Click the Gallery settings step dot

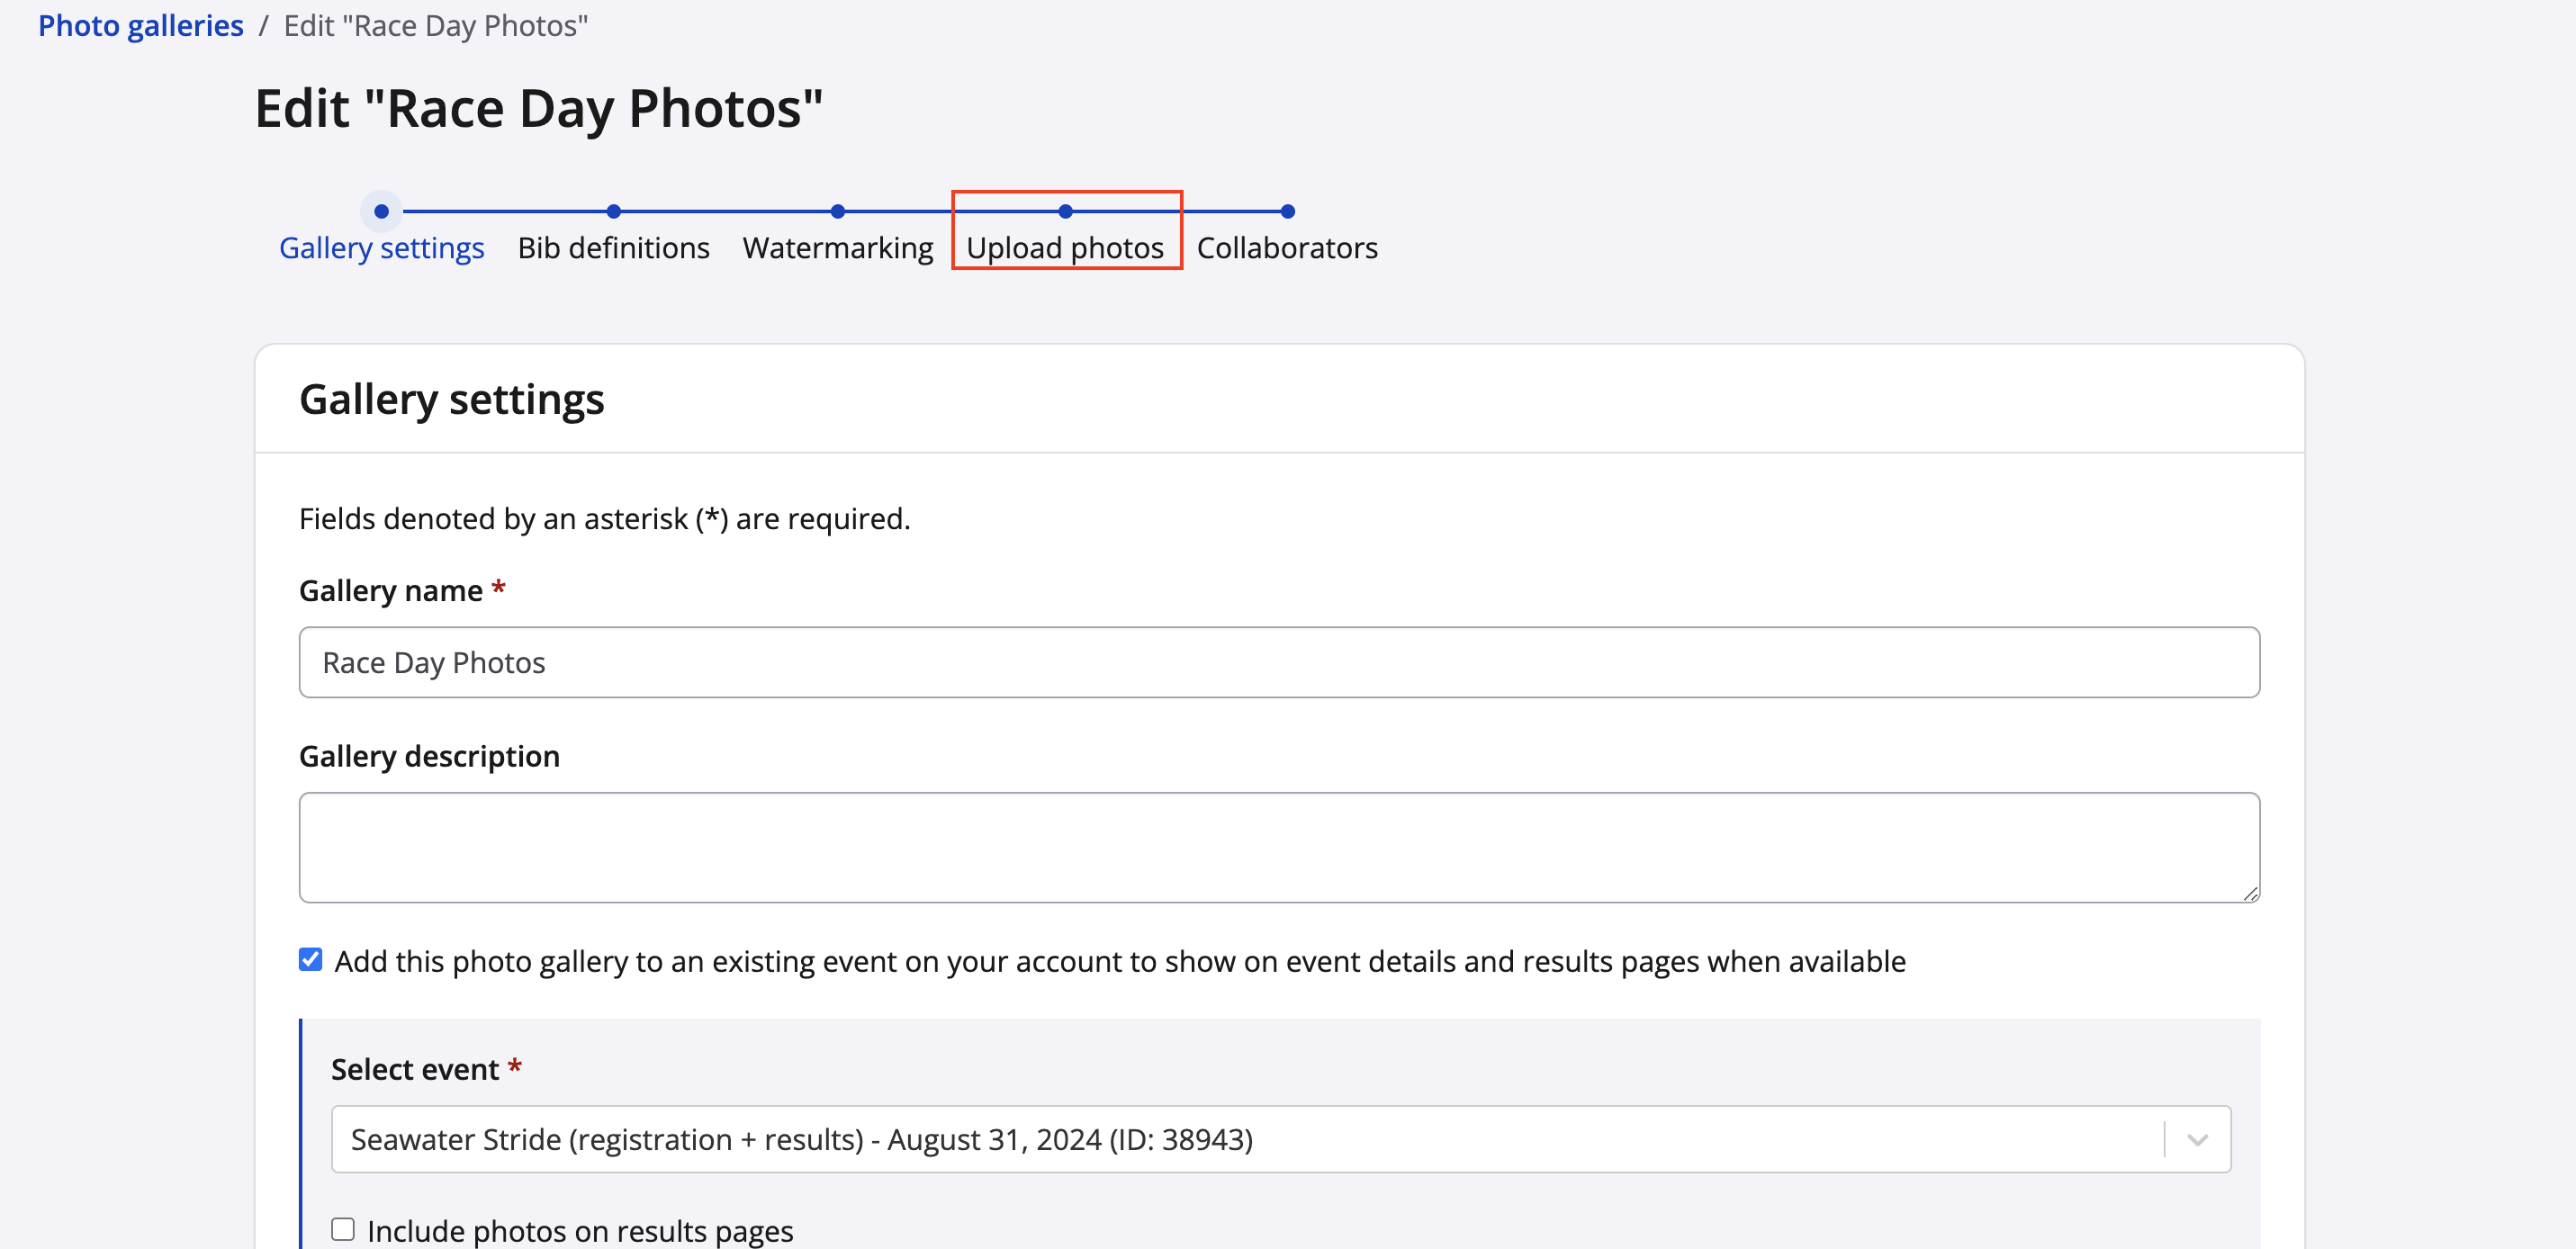tap(381, 211)
